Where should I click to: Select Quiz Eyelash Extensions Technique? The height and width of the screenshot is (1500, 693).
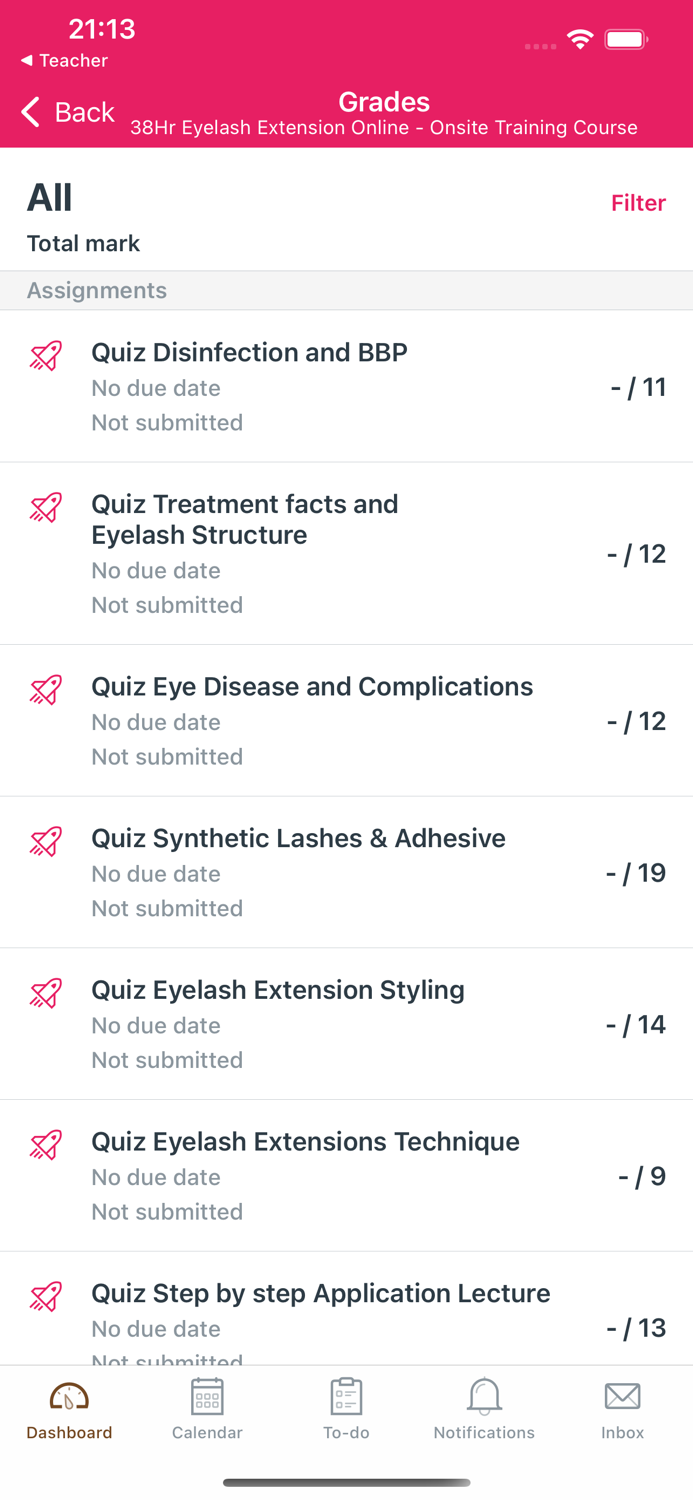point(305,1141)
